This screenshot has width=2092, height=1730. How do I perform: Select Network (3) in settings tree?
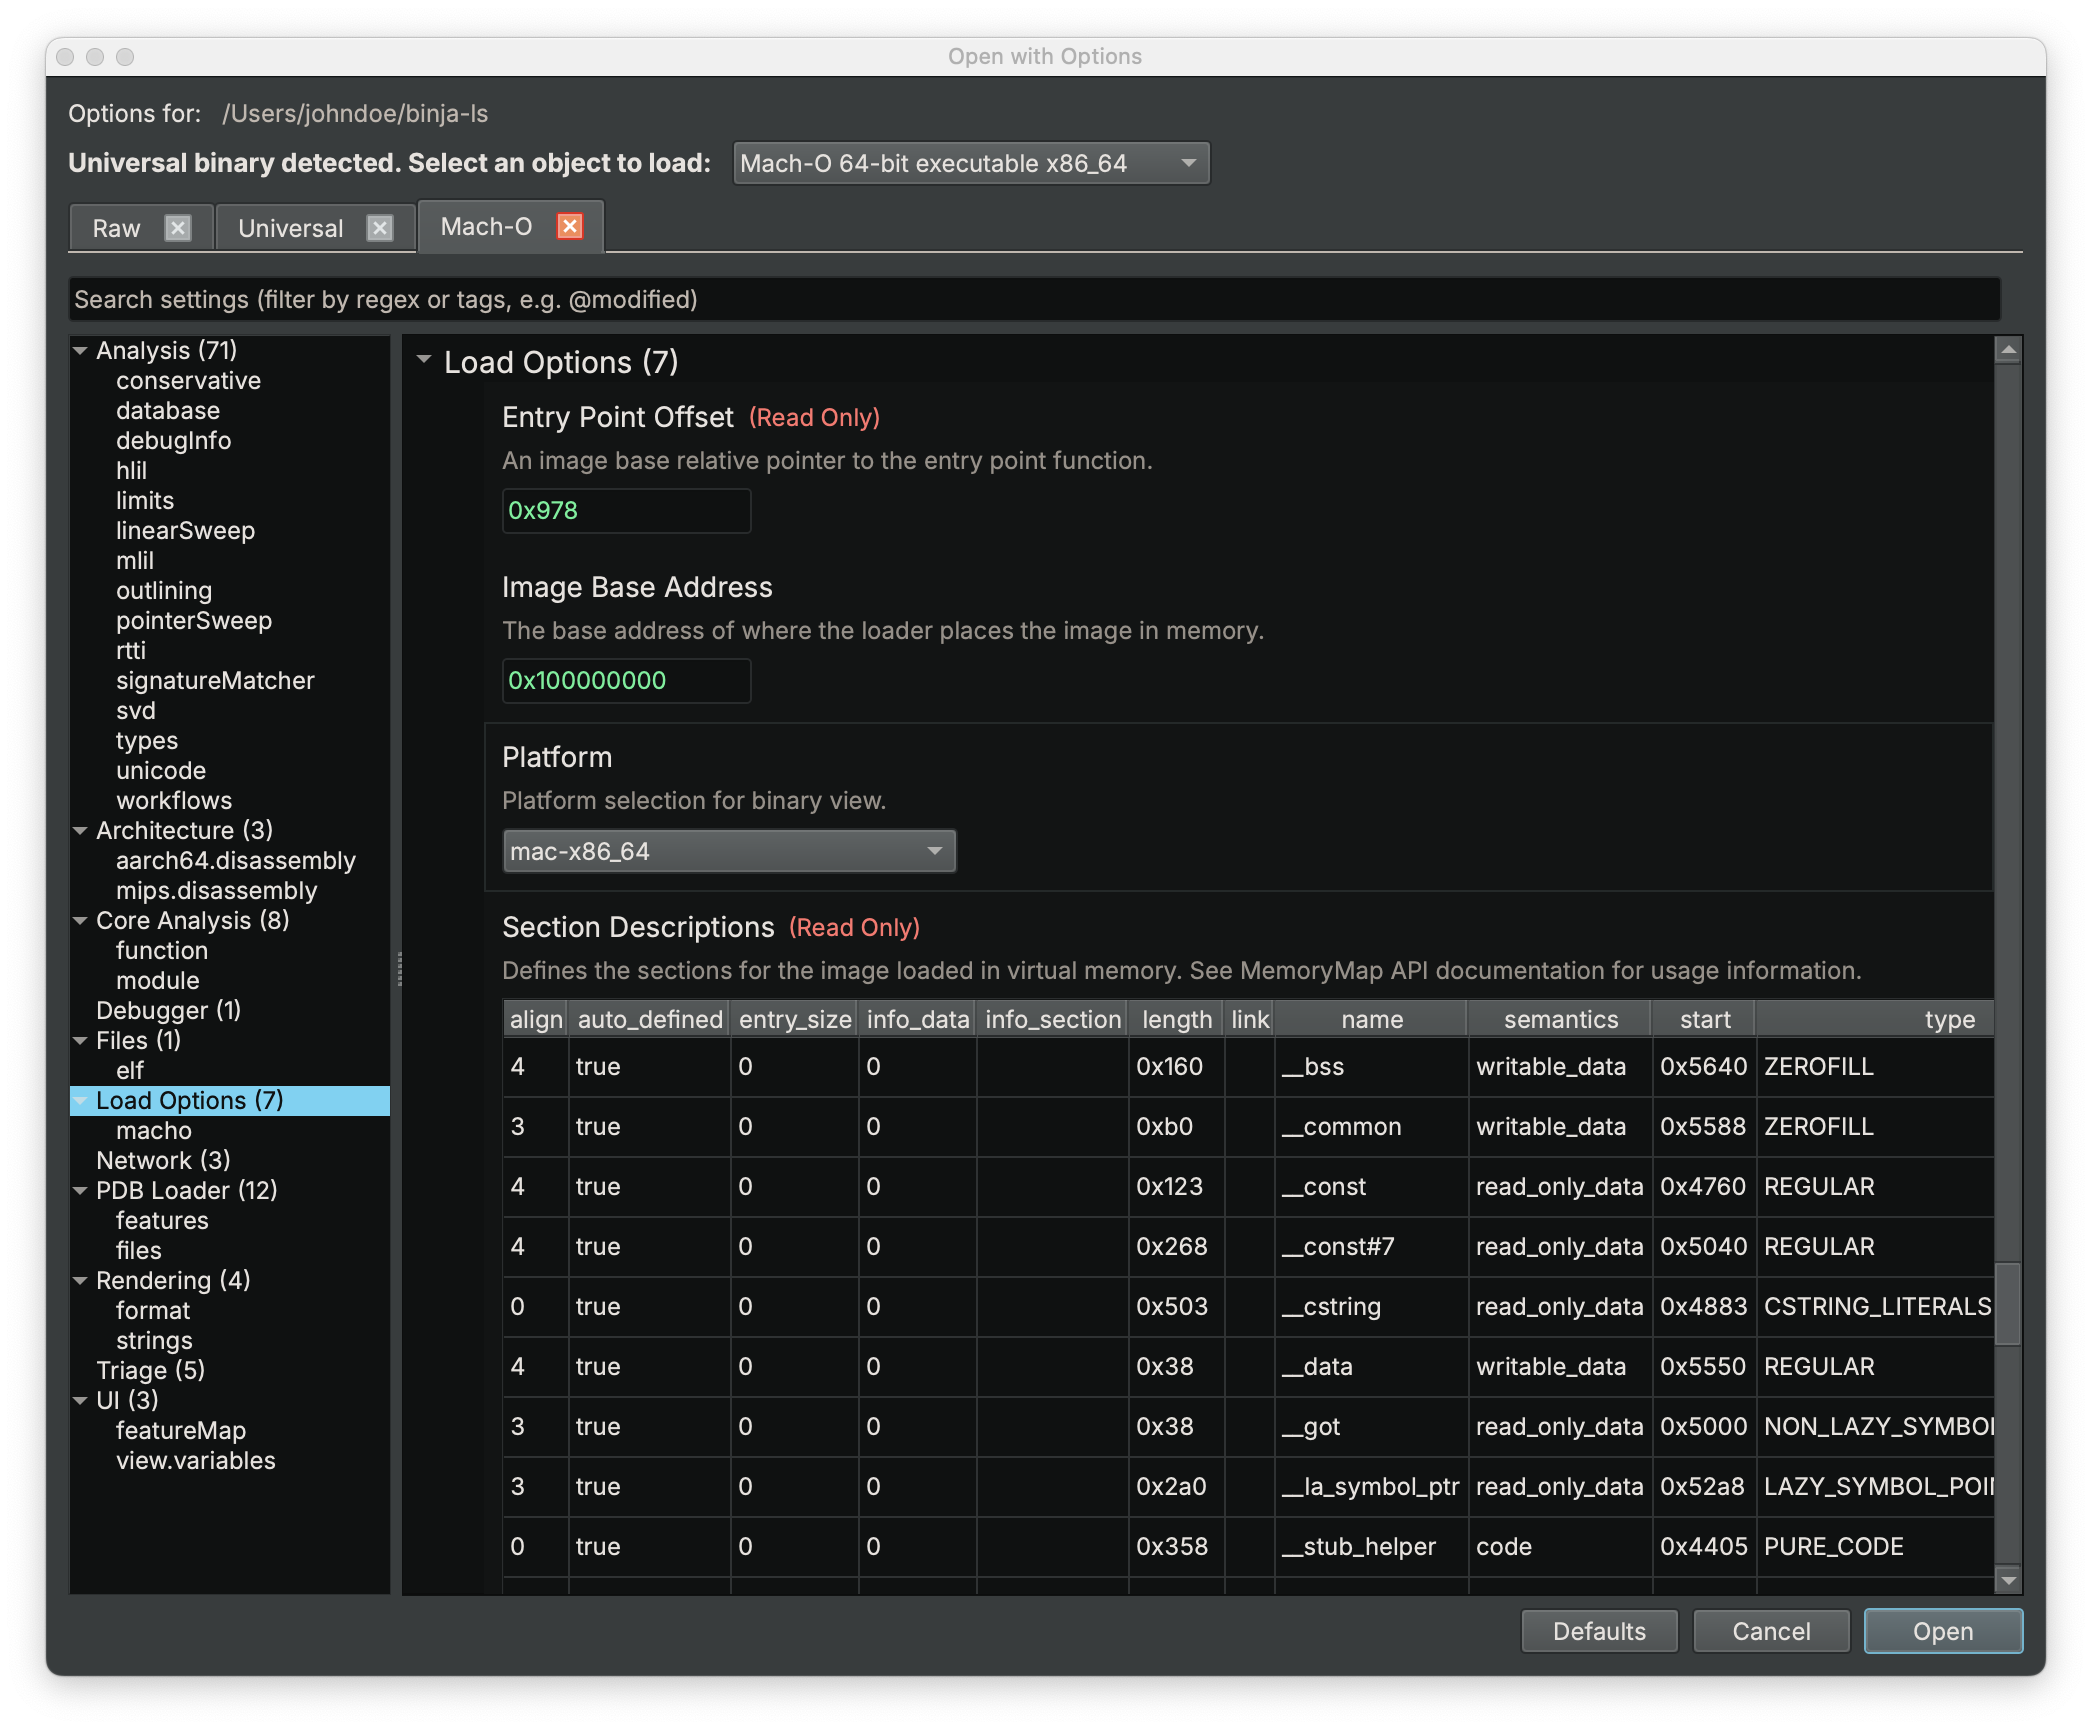pyautogui.click(x=163, y=1161)
